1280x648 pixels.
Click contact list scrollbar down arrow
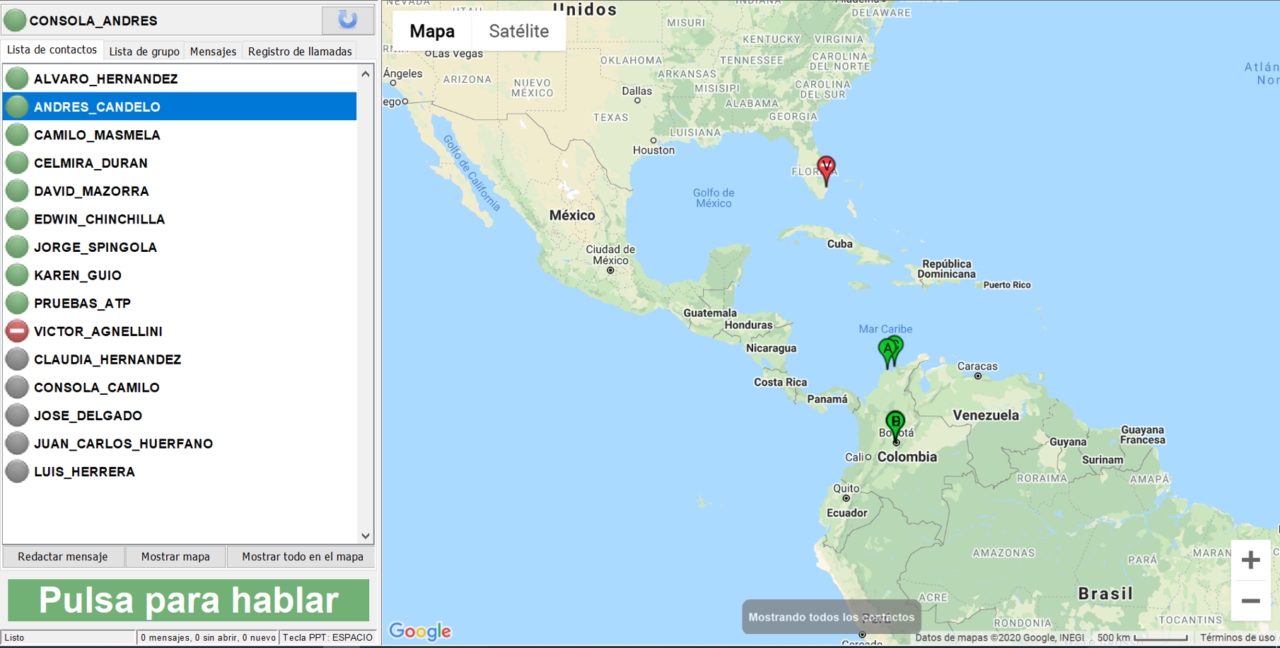(x=365, y=536)
